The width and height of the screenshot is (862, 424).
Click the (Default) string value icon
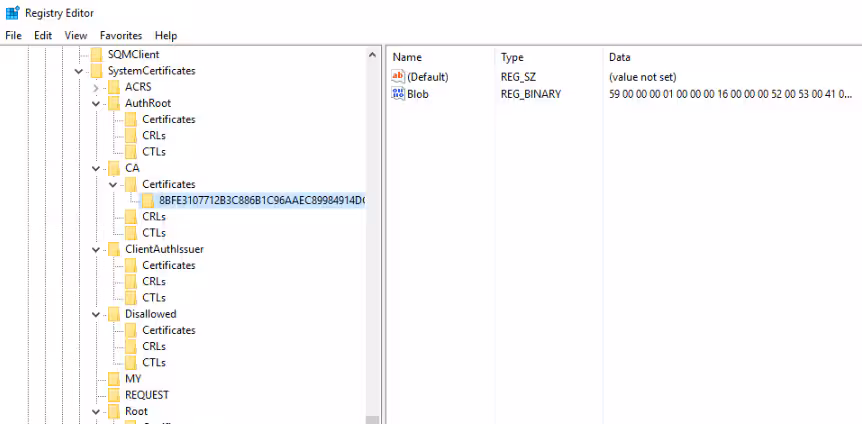398,77
